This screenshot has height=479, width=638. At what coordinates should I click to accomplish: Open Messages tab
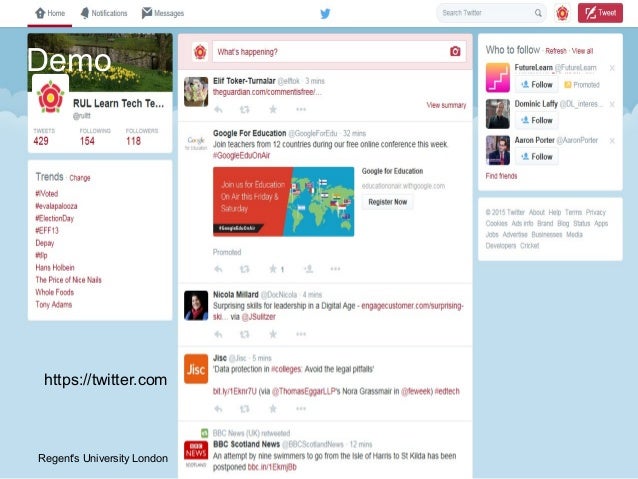tap(163, 13)
